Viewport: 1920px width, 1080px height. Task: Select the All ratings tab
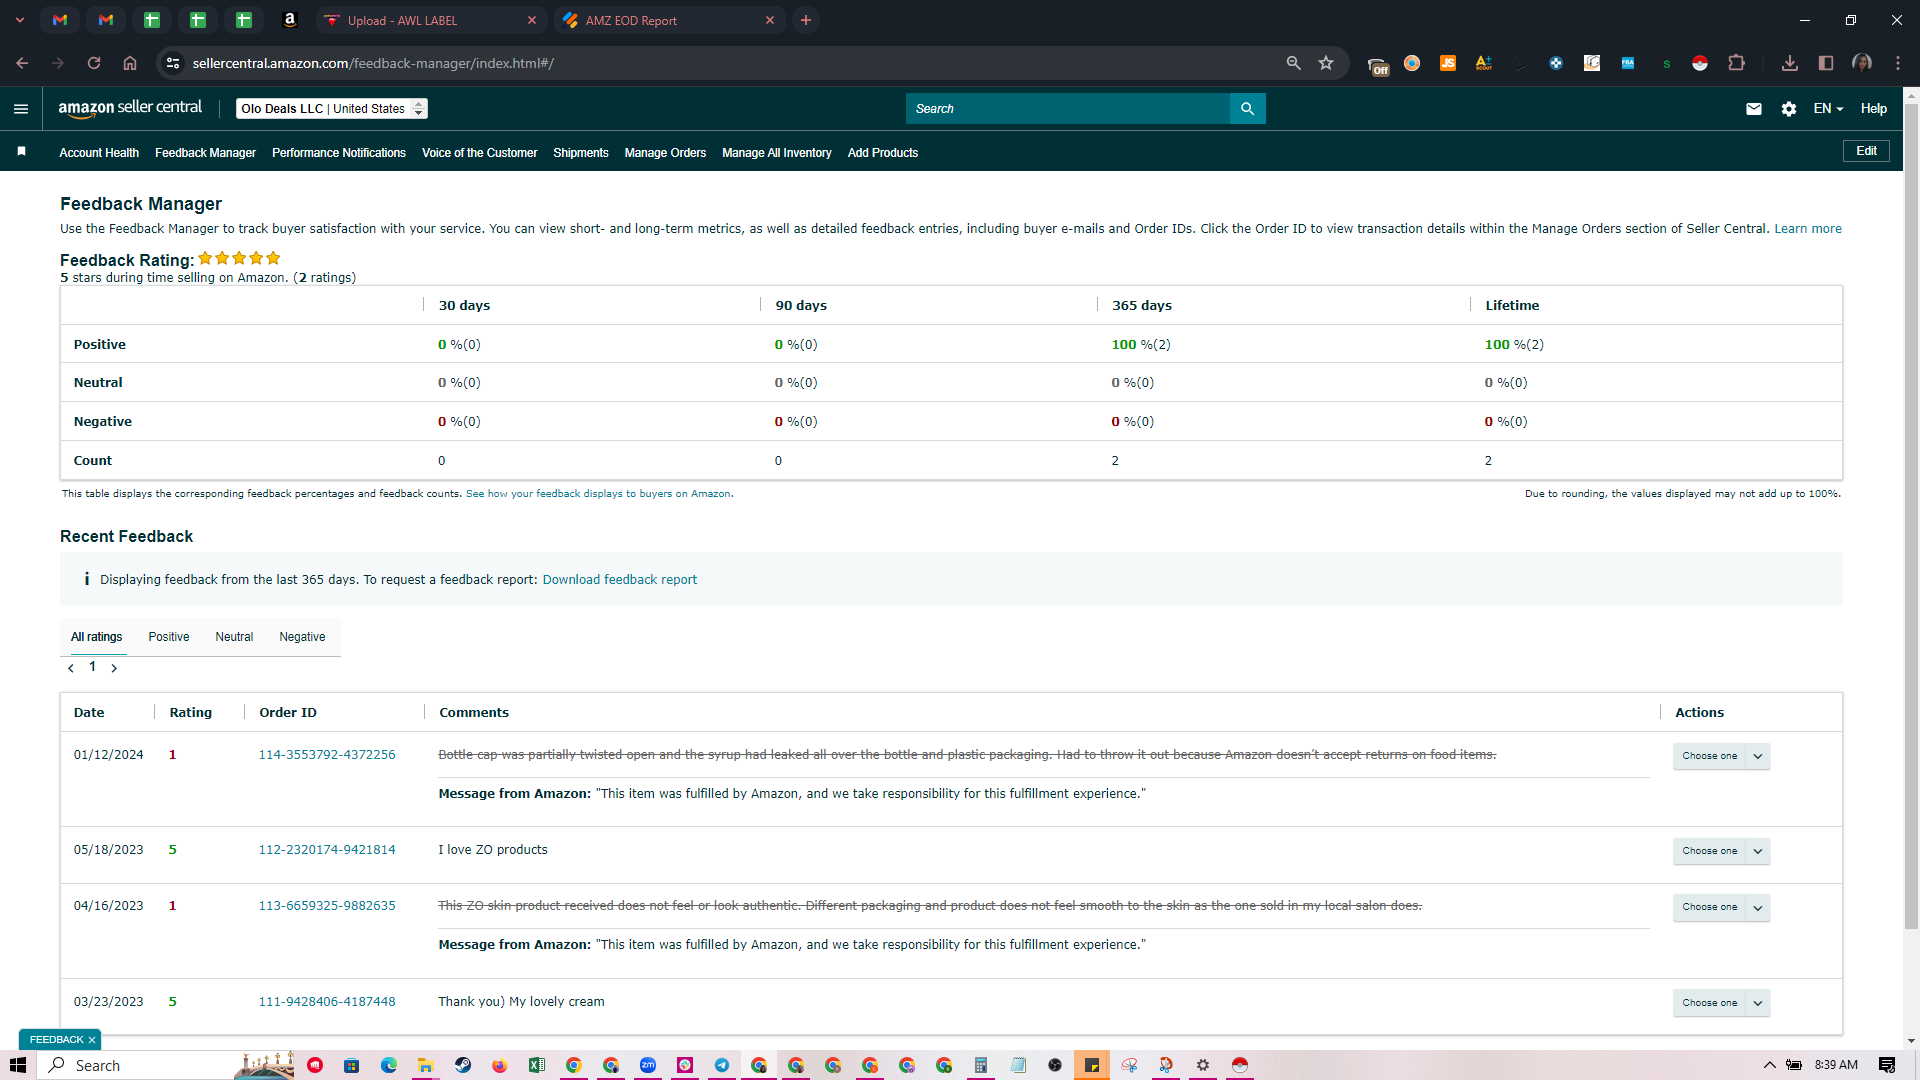[x=96, y=637]
